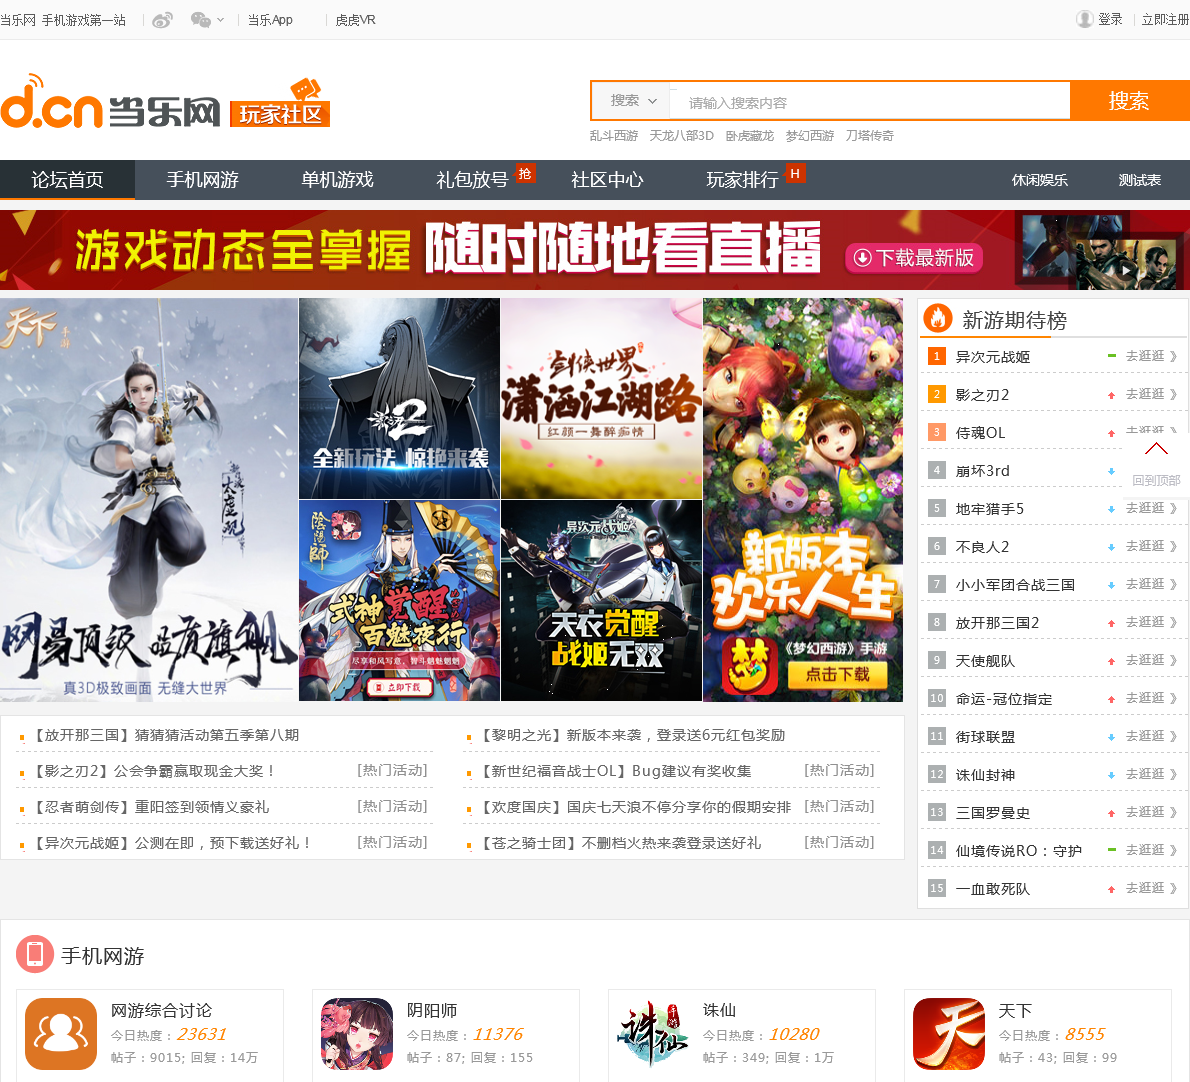Open the 诛仙 forum icon

coord(653,1033)
